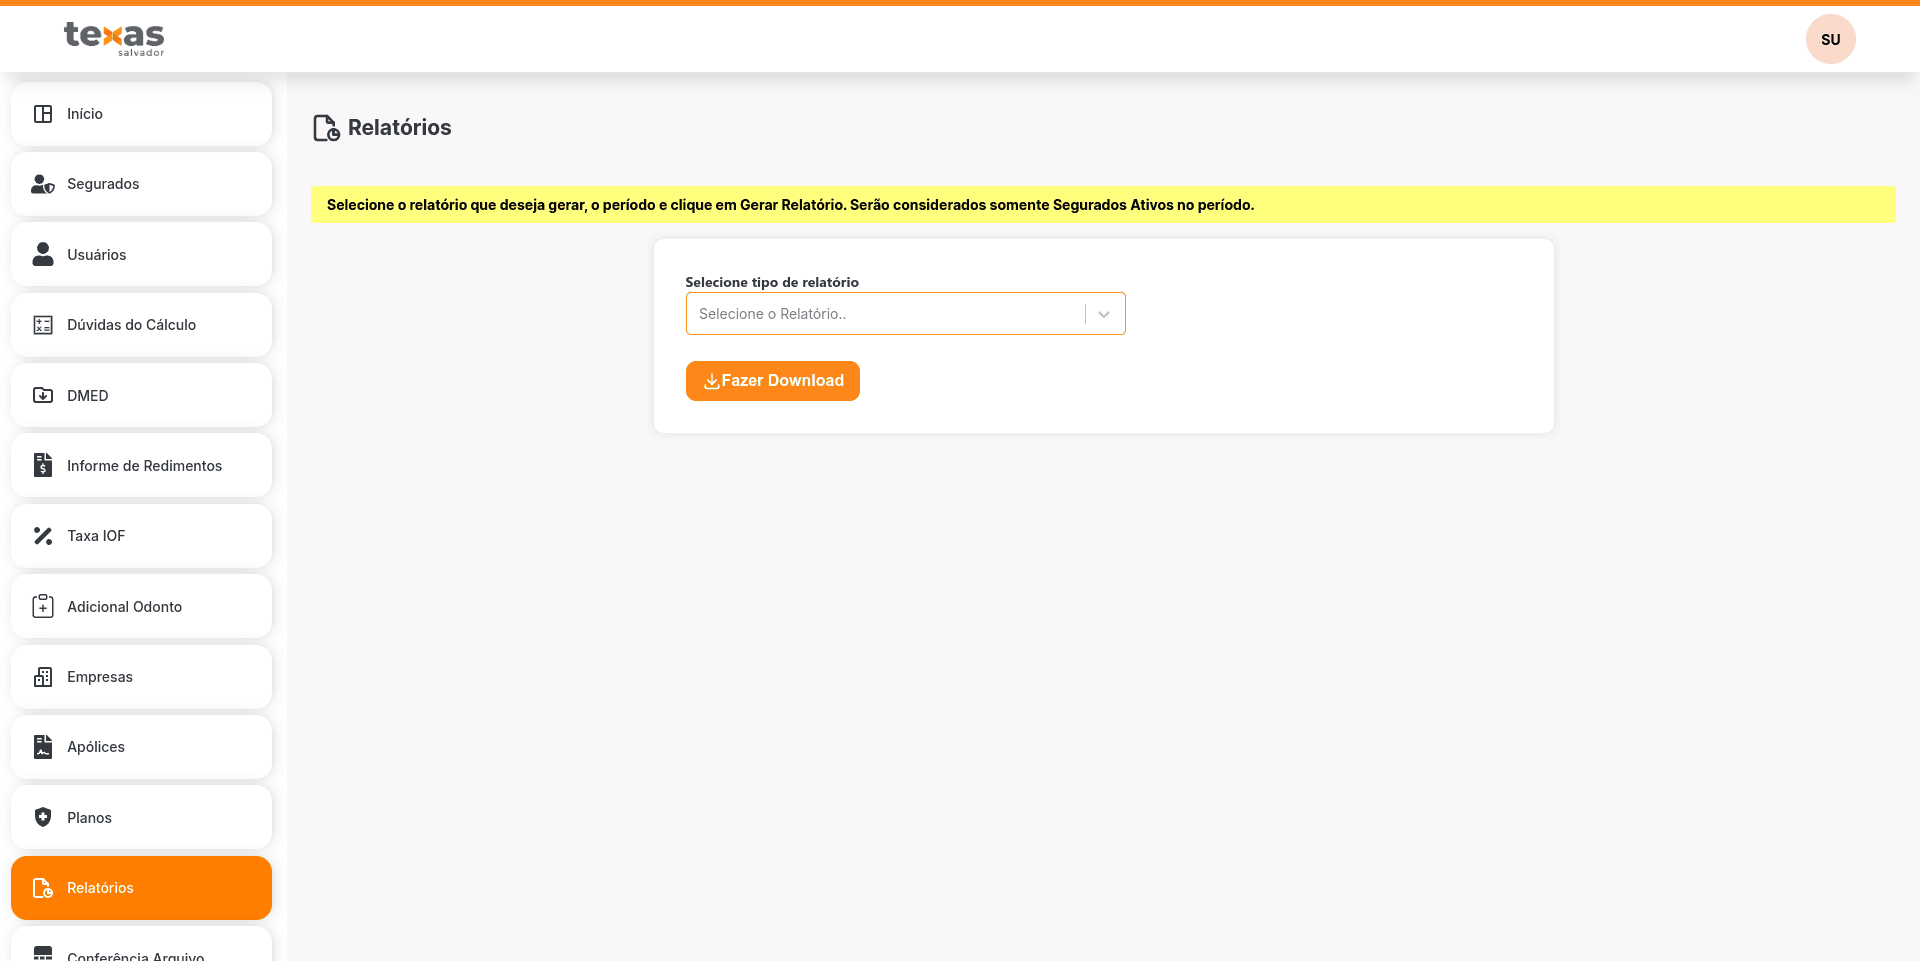1920x961 pixels.
Task: Click the Planos shield icon
Action: click(43, 817)
